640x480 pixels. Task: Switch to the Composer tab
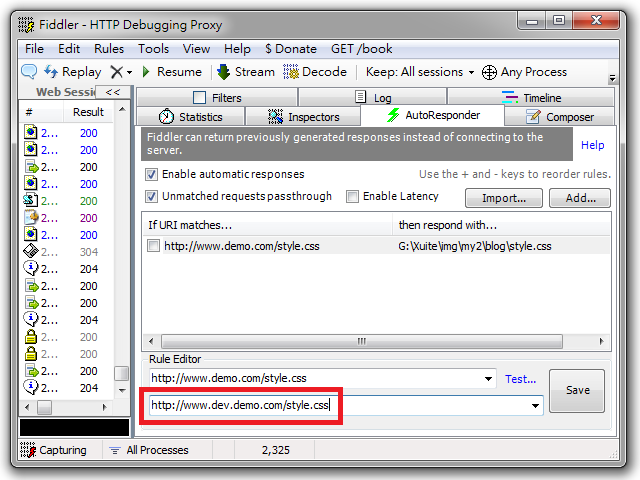tap(560, 117)
